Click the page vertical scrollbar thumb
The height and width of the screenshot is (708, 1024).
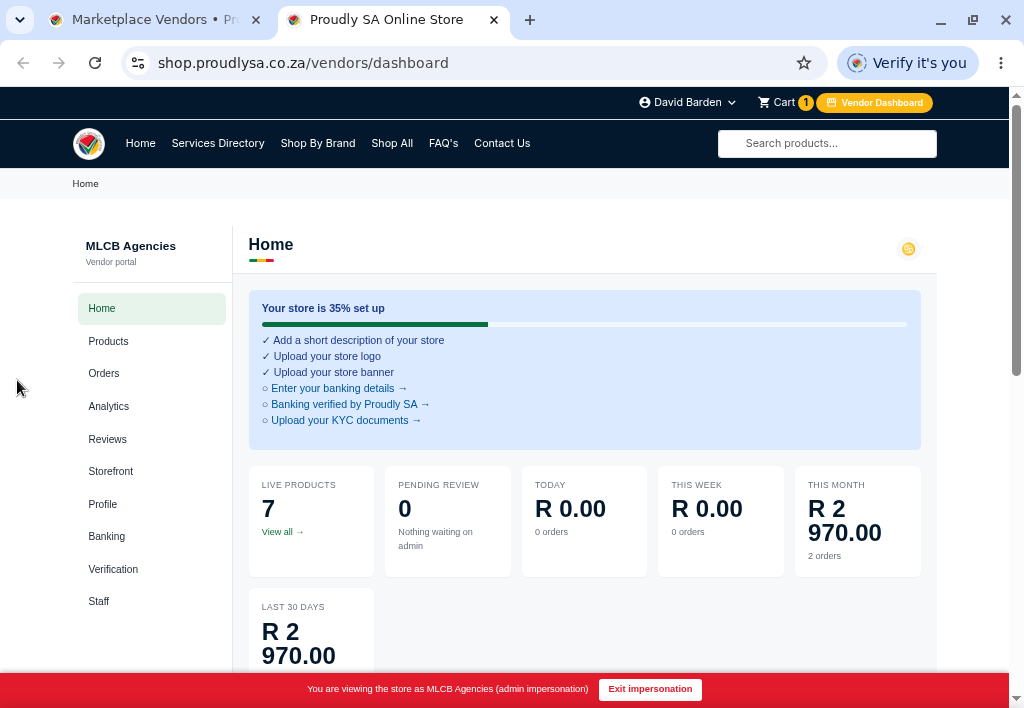pos(1016,240)
